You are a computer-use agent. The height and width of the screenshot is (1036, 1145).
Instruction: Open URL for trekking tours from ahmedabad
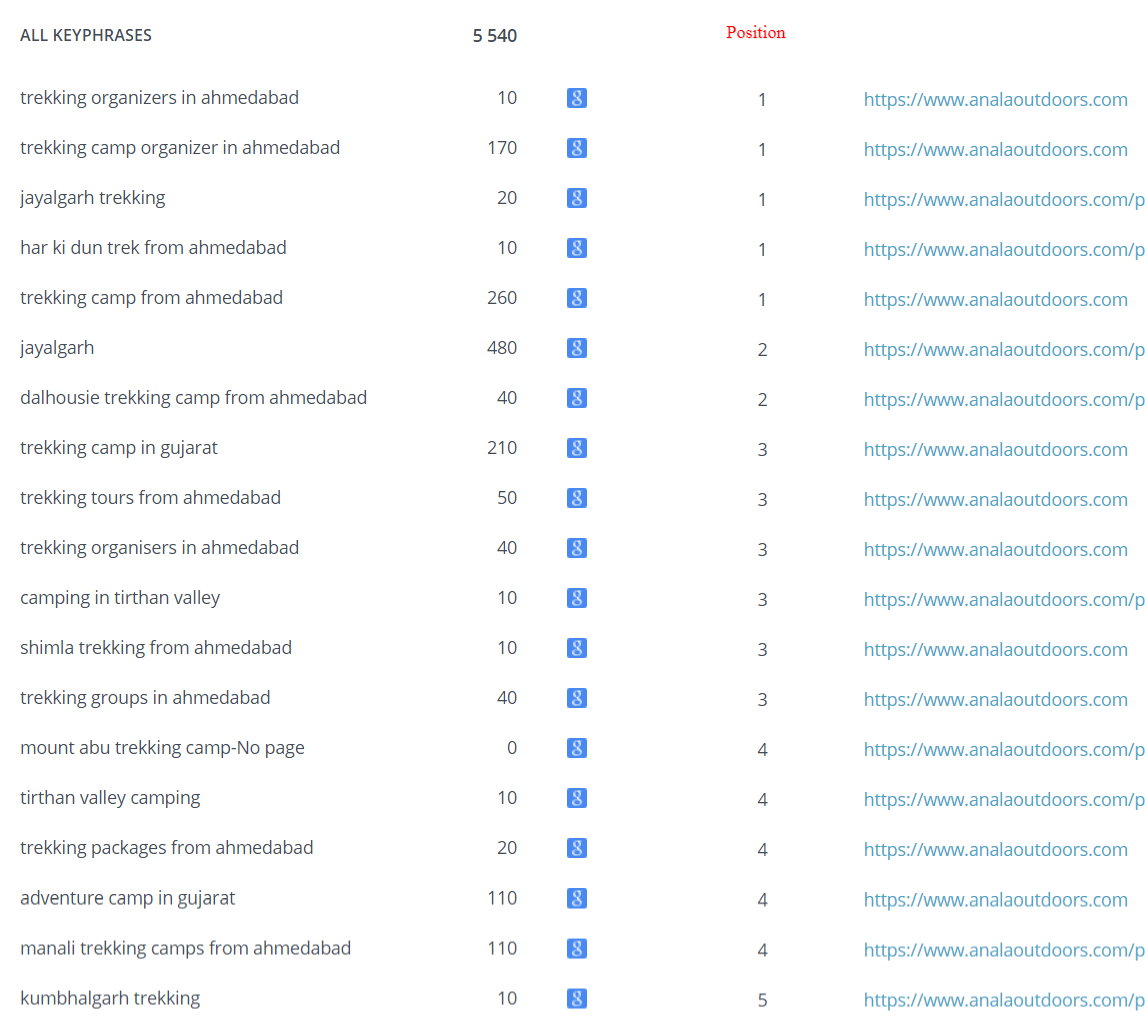point(995,499)
